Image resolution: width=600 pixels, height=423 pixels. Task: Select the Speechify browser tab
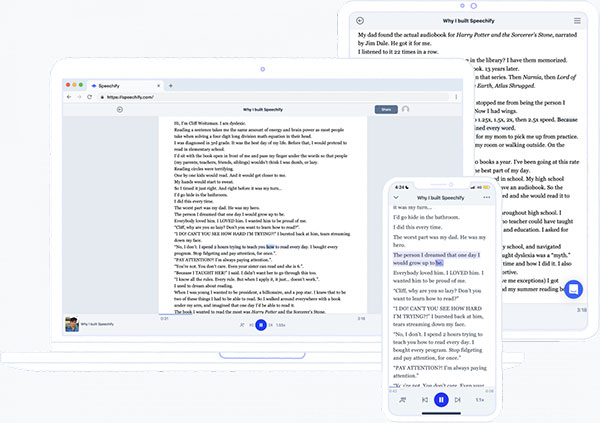[125, 86]
